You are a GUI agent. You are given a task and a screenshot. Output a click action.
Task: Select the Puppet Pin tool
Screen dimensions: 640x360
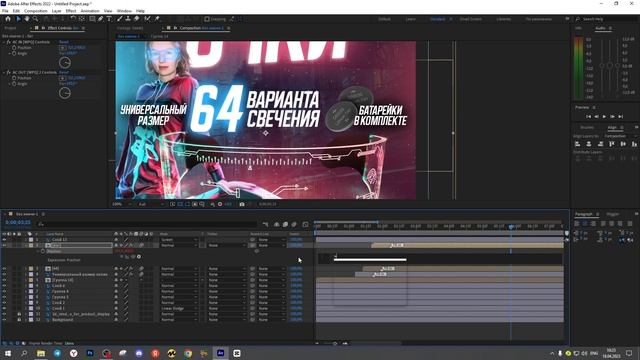click(x=157, y=19)
